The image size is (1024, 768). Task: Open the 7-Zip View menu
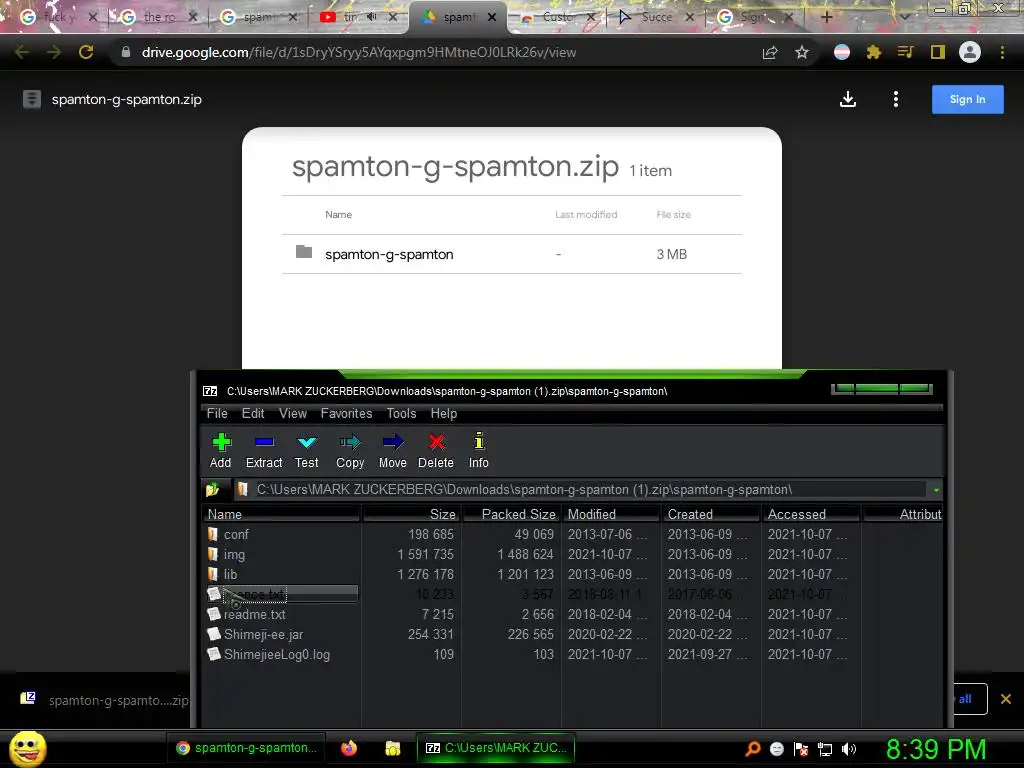pyautogui.click(x=293, y=413)
